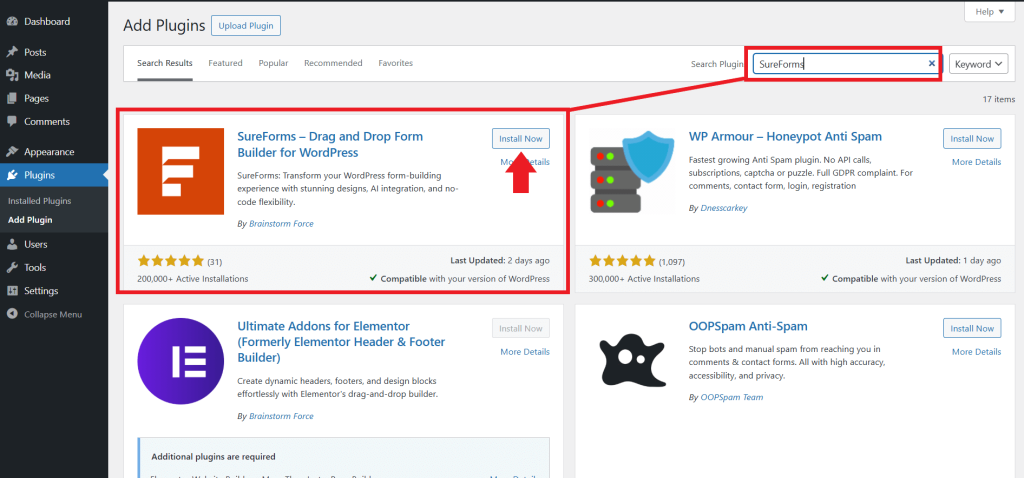This screenshot has height=478, width=1024.
Task: Clear the search field with the X icon
Action: coord(932,63)
